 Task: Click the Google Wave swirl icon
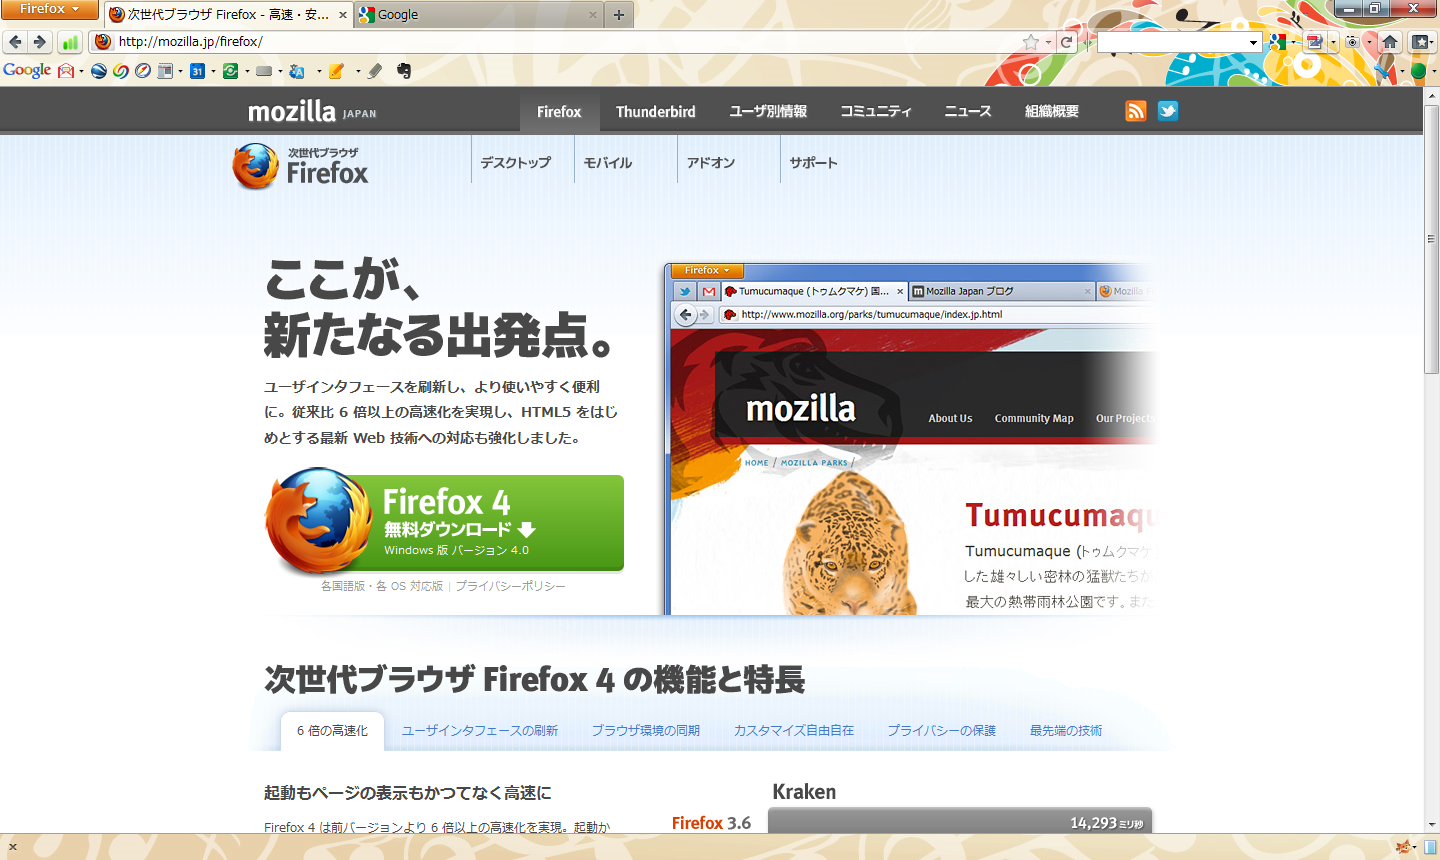point(121,71)
